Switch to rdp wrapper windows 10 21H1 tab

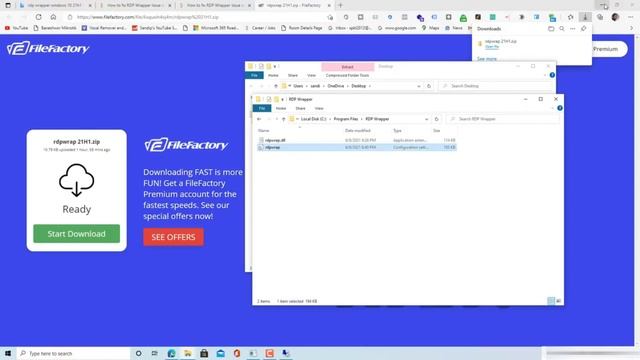pos(56,5)
